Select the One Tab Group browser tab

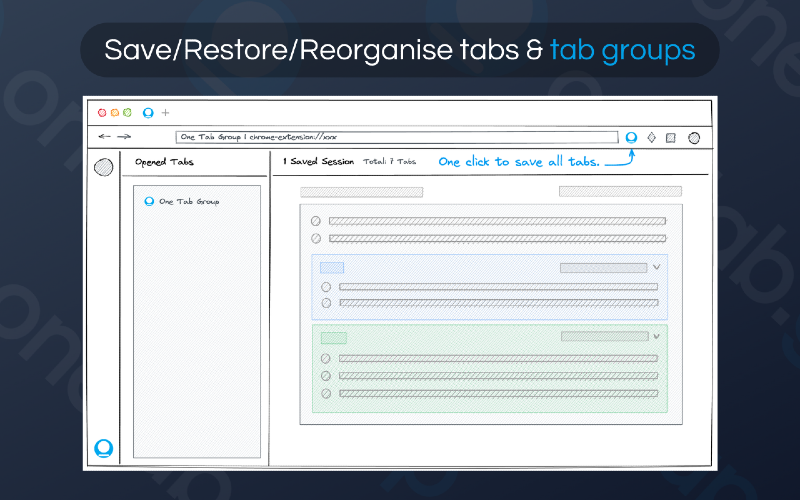coord(148,113)
